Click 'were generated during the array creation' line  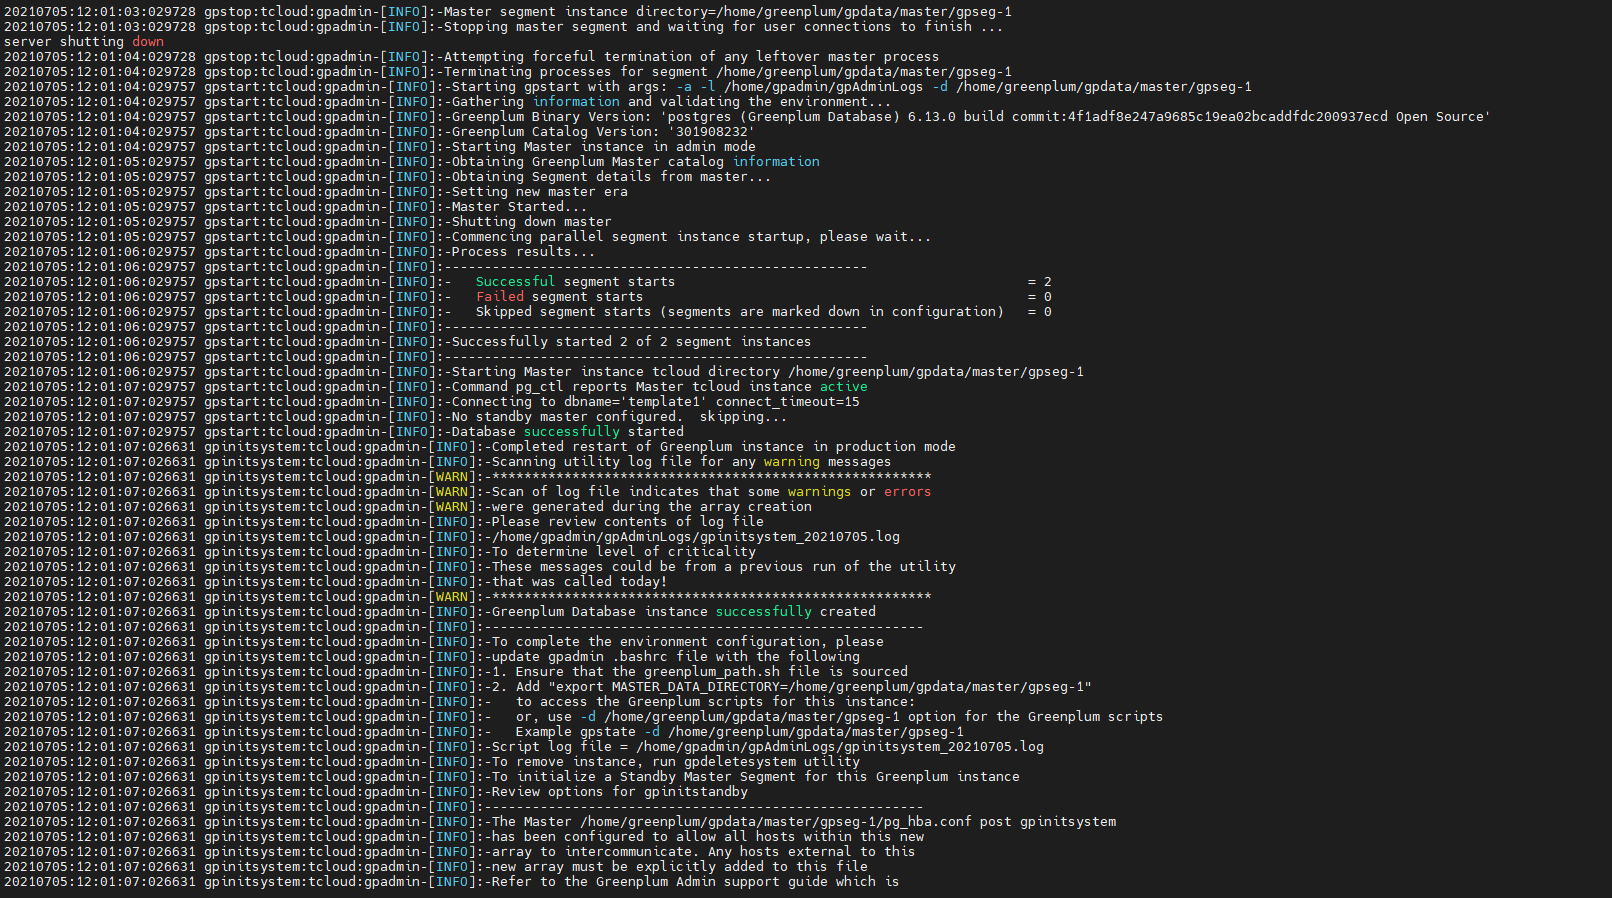pyautogui.click(x=651, y=506)
